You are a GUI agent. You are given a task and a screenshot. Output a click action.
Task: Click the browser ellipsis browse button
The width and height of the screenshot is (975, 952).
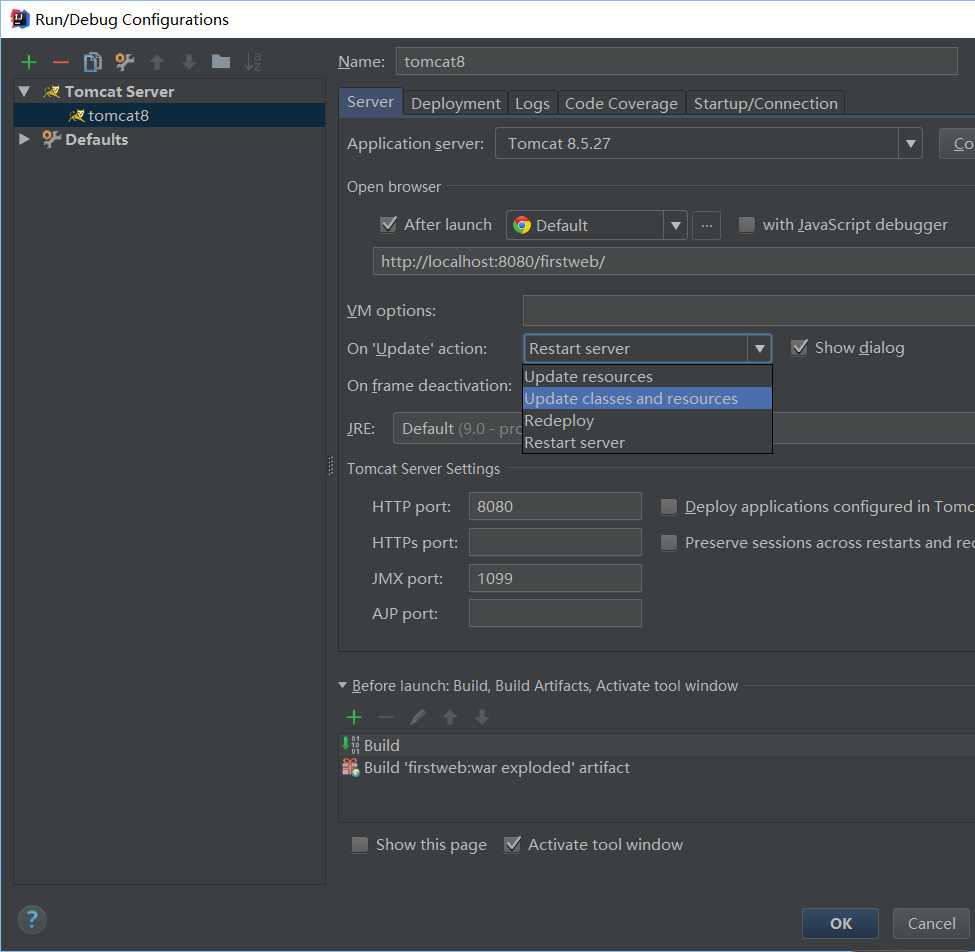(x=706, y=224)
